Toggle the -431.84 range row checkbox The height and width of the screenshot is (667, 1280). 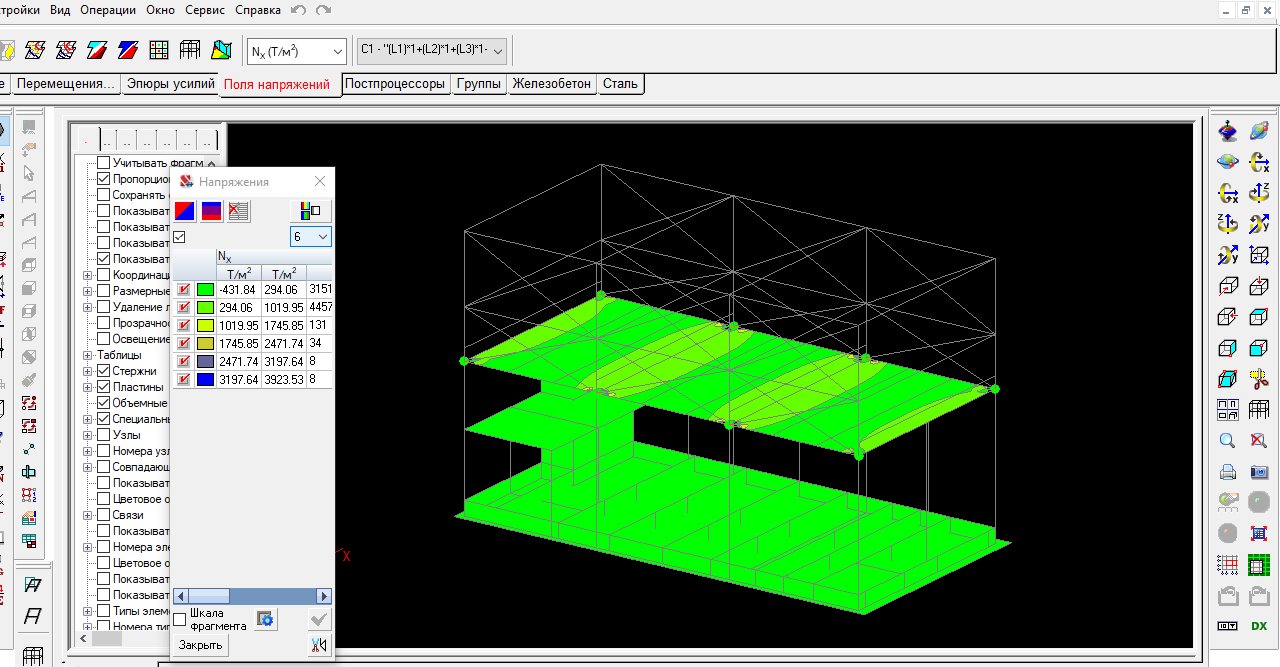click(x=184, y=290)
